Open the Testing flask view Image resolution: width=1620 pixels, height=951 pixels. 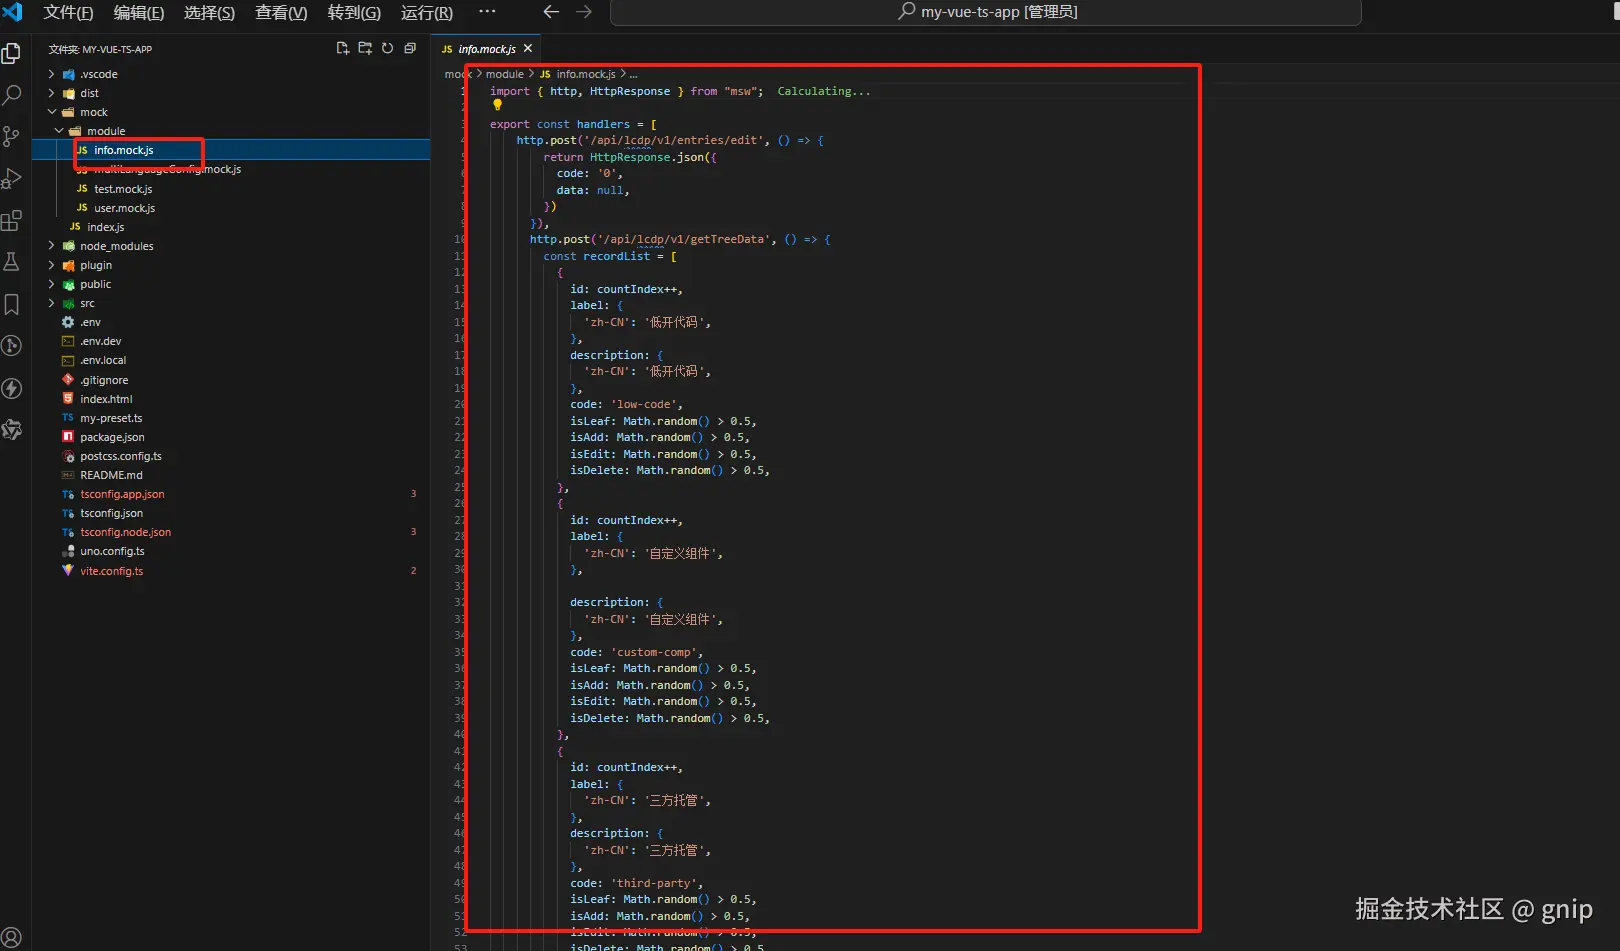coord(12,262)
